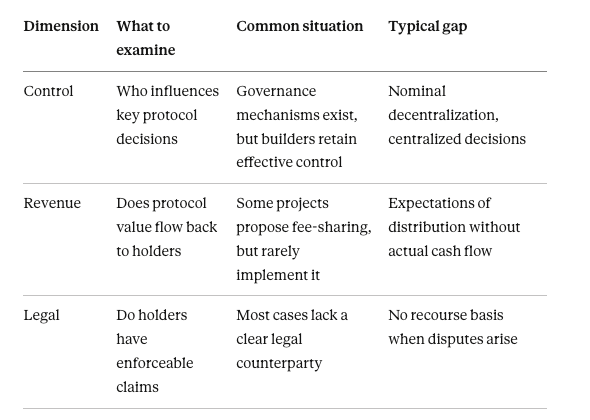
Task: Click the 'Governance mechanisms exist' cell
Action: click(297, 127)
